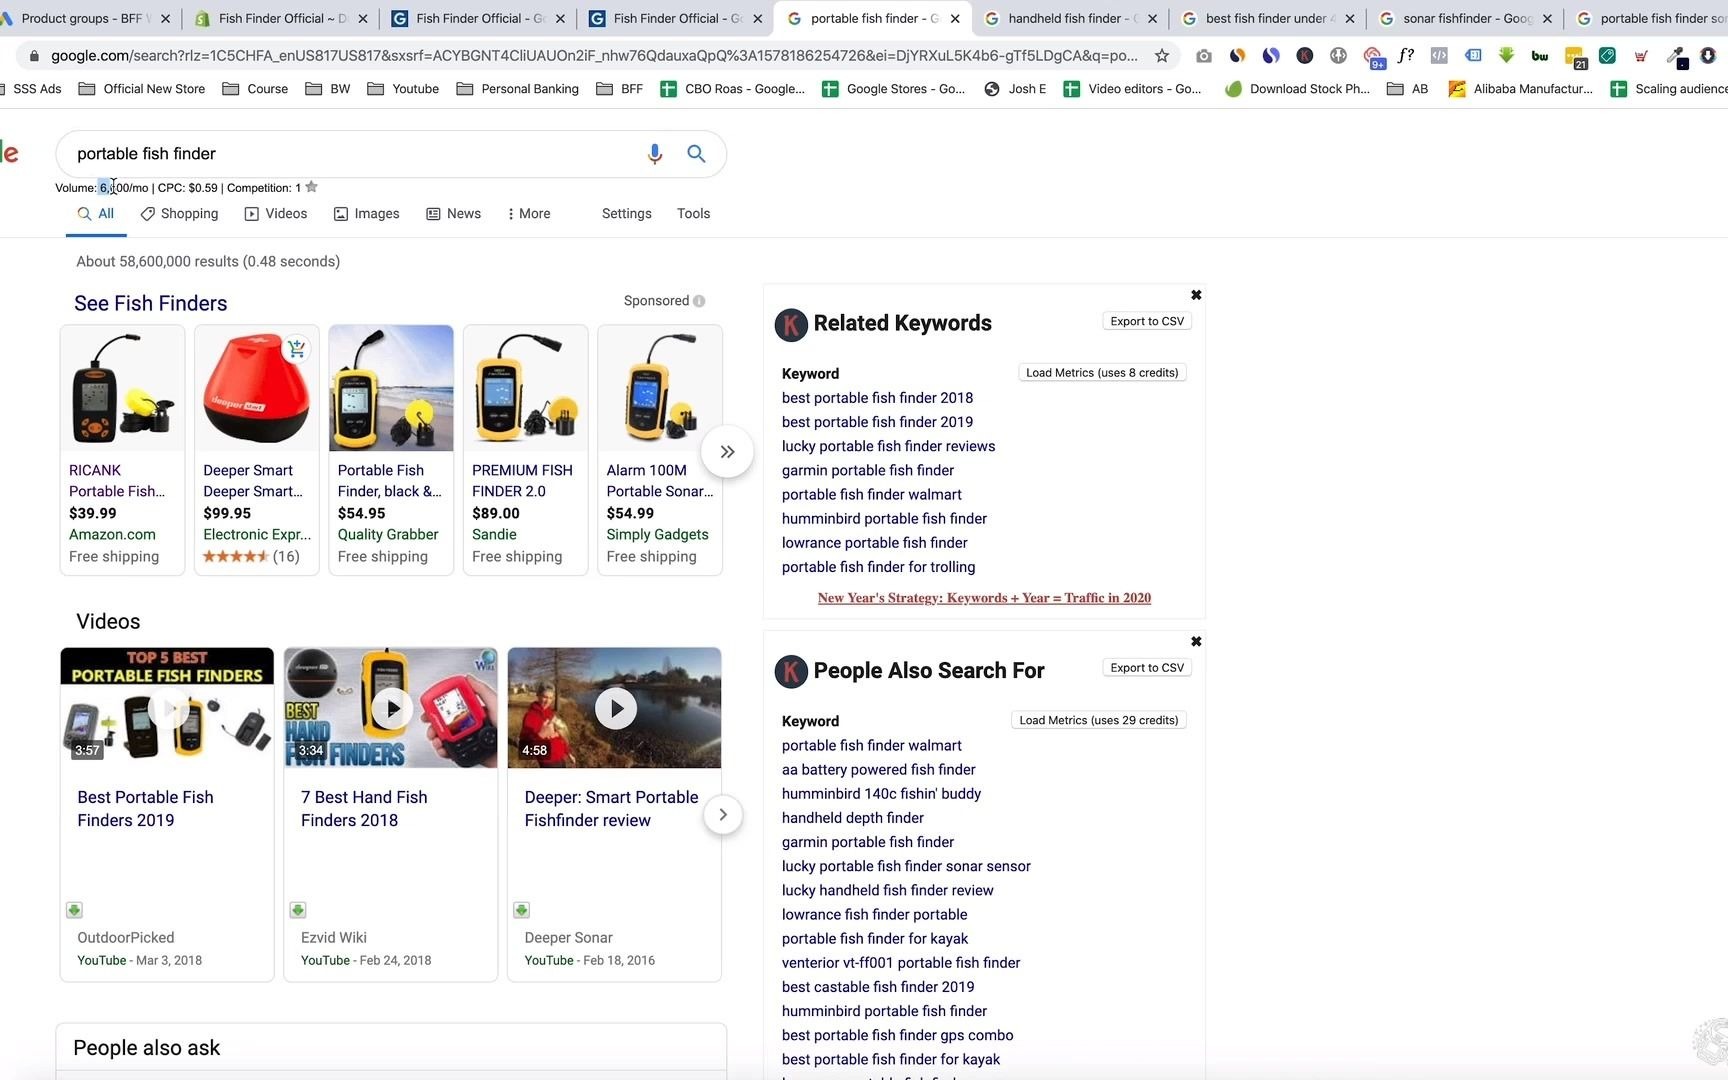Open the PREMIUM FISH FINDER 2.0 product image

click(525, 389)
